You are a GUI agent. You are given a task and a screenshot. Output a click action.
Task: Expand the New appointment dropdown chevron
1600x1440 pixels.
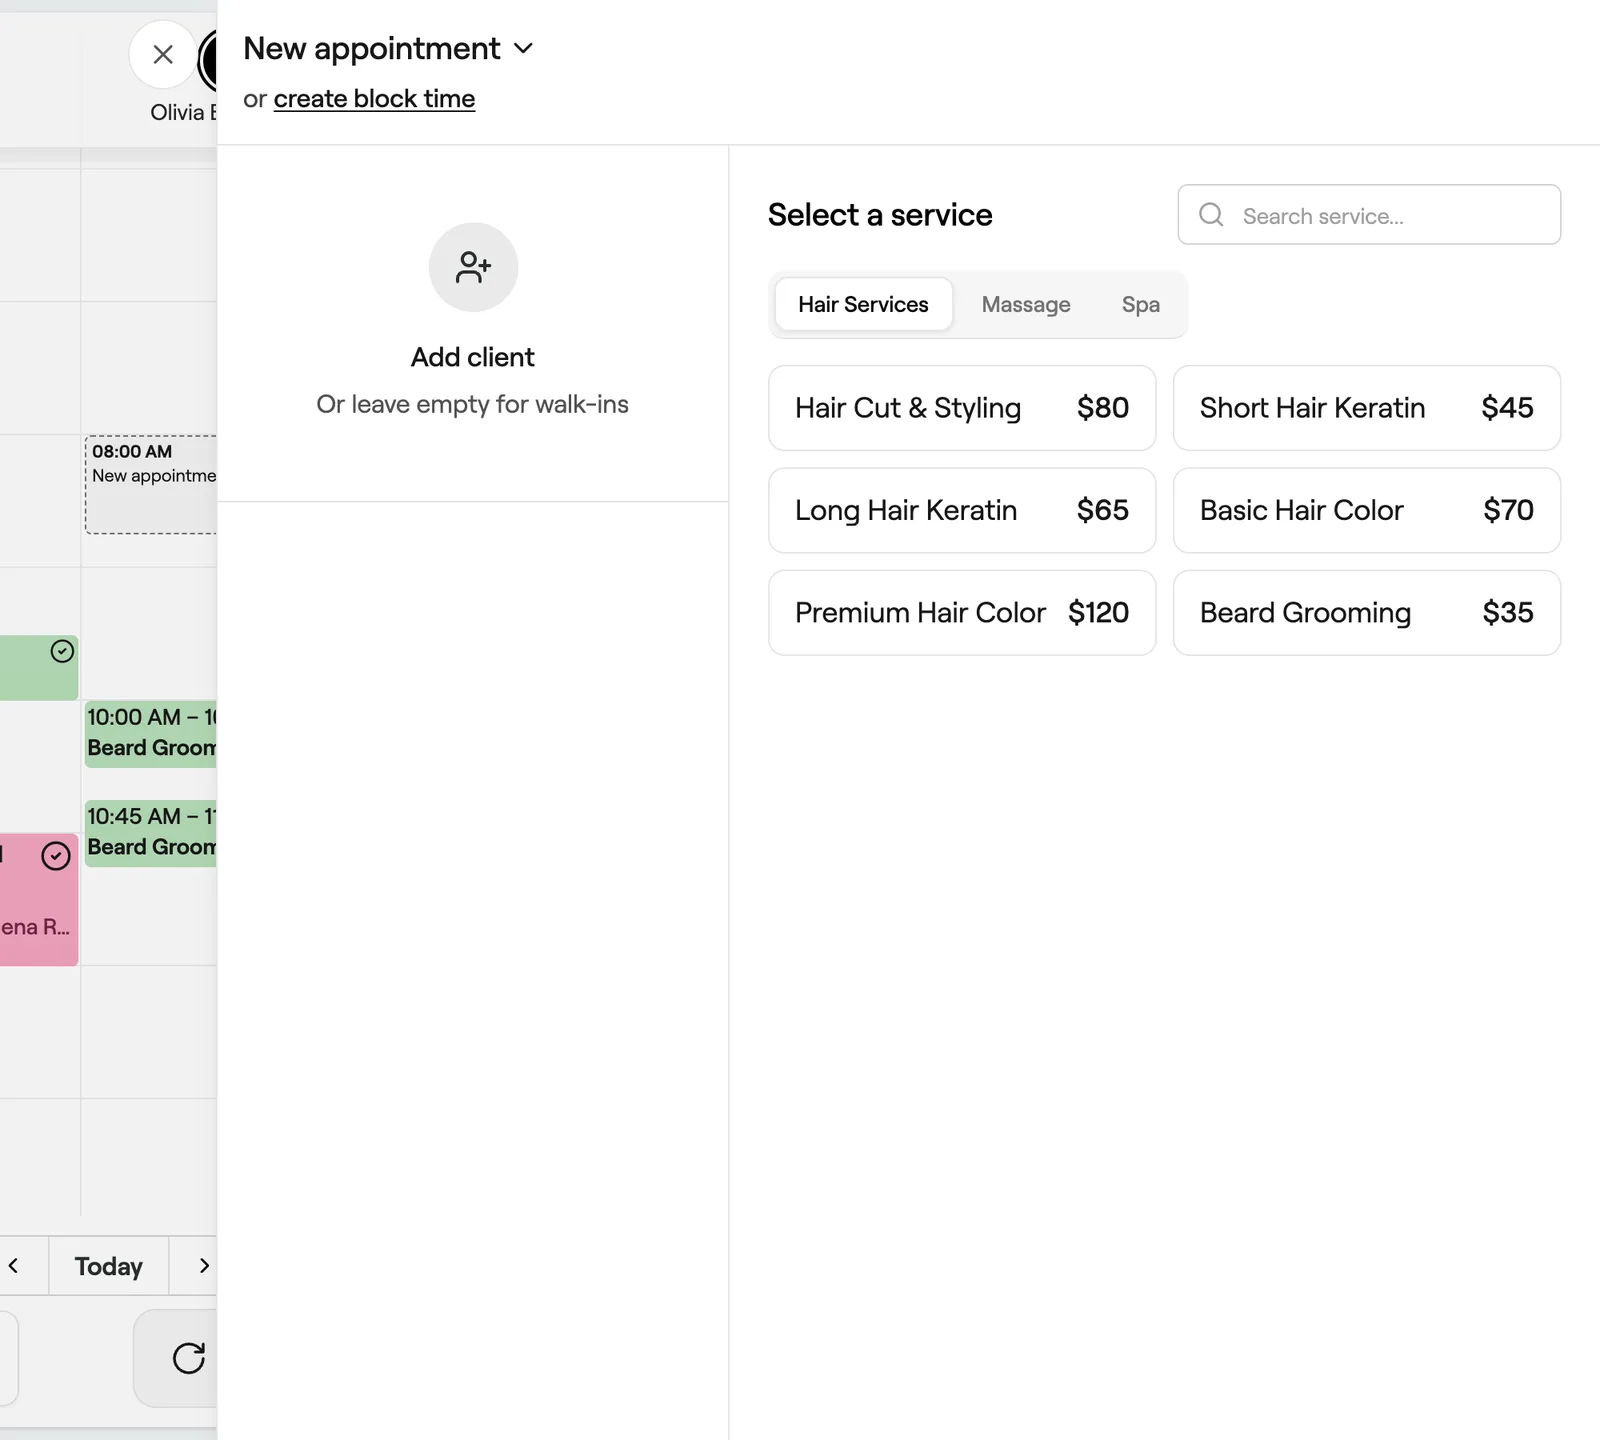(523, 48)
